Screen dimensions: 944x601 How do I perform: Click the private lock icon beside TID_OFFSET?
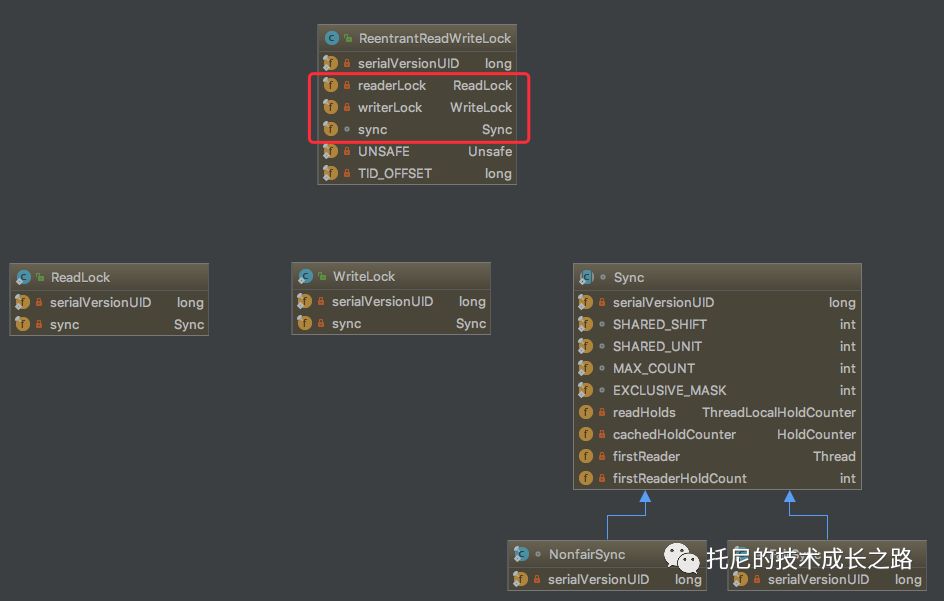click(x=347, y=173)
